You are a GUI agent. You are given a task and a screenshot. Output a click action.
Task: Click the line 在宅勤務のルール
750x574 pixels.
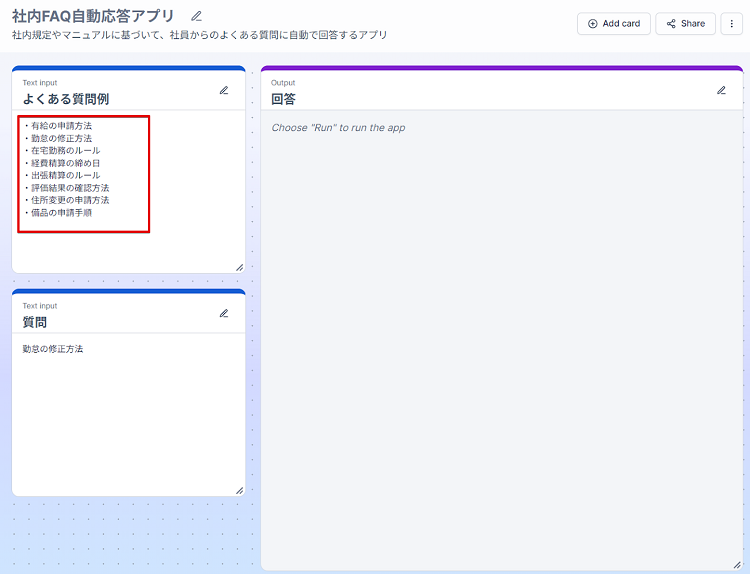(x=62, y=151)
